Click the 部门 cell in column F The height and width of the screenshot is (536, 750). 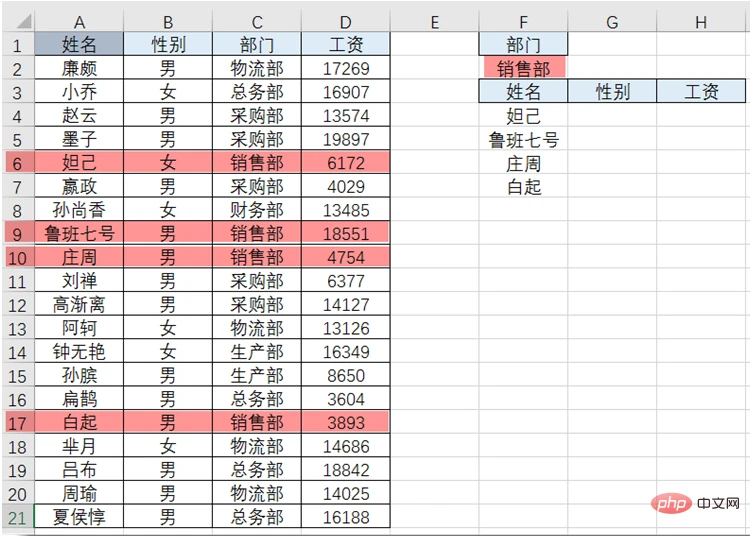[x=523, y=44]
